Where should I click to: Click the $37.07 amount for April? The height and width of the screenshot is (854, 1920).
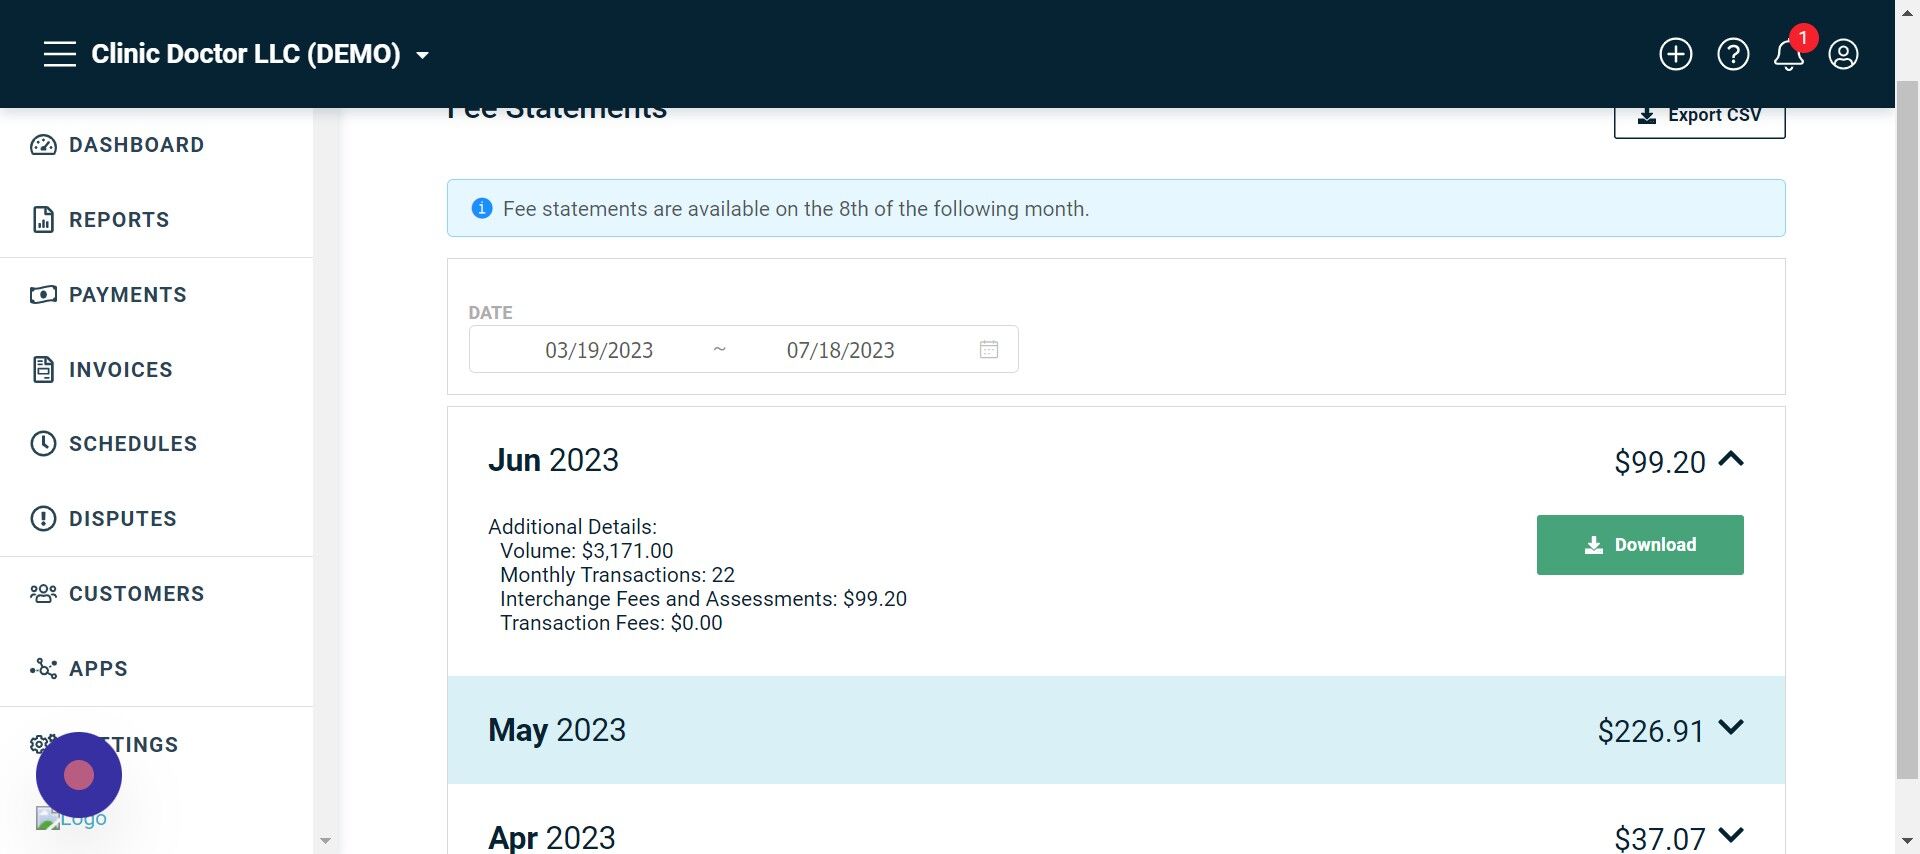1660,839
